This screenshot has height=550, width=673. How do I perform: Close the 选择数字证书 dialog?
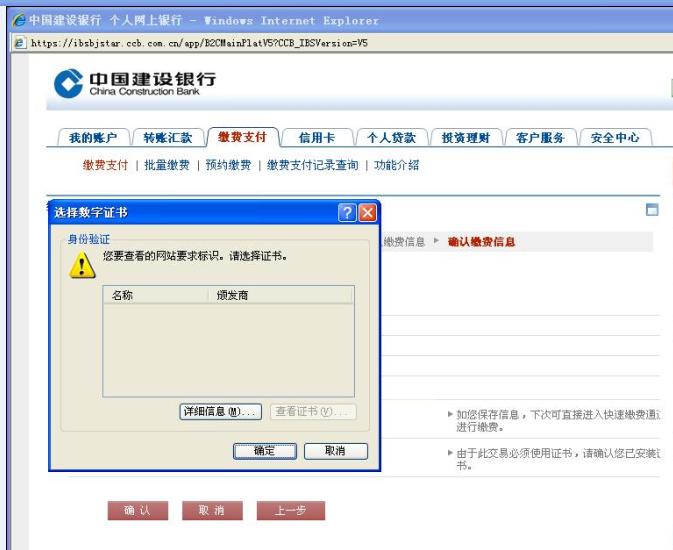click(367, 213)
